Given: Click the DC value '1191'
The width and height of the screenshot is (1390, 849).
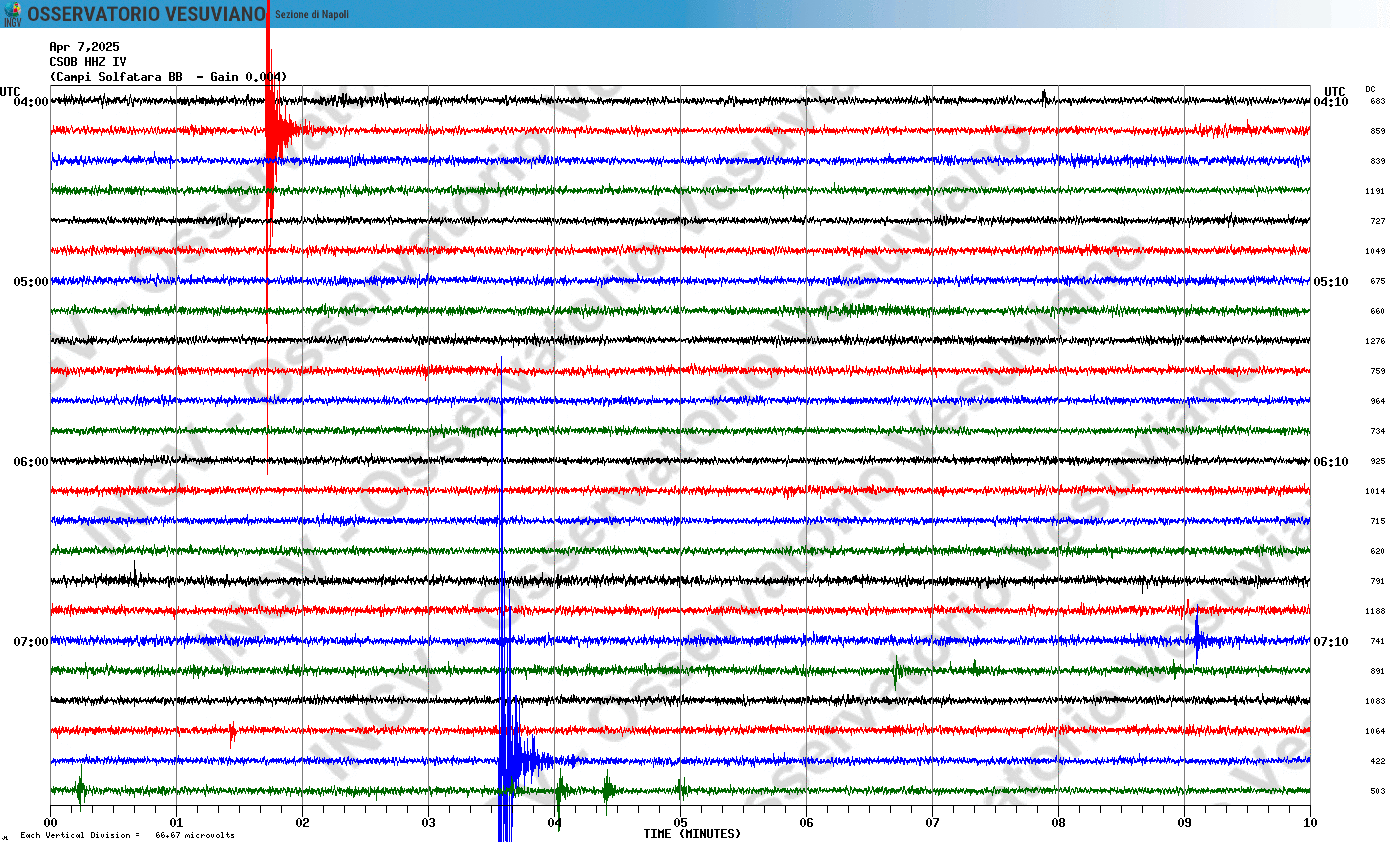Looking at the screenshot, I should click(x=1375, y=191).
